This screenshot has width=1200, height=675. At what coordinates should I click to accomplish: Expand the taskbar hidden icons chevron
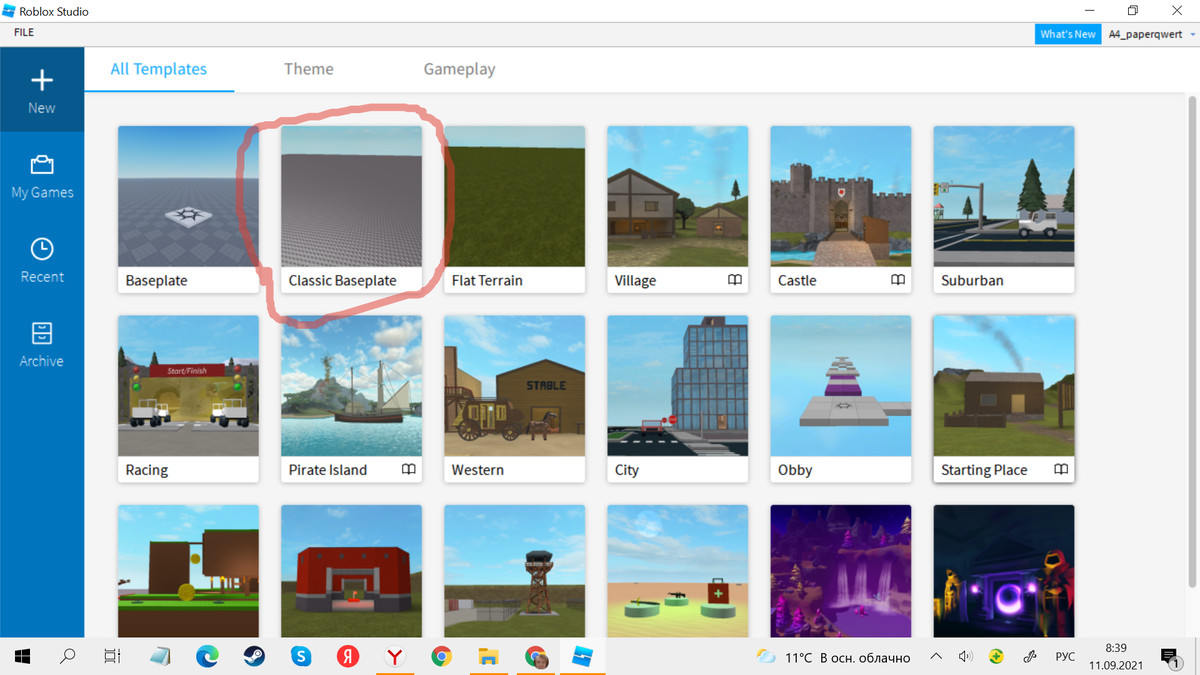click(935, 657)
